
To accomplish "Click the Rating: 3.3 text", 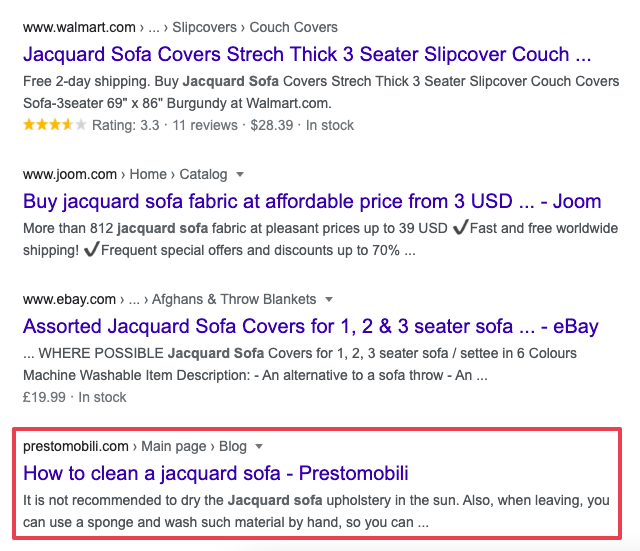I will click(126, 125).
